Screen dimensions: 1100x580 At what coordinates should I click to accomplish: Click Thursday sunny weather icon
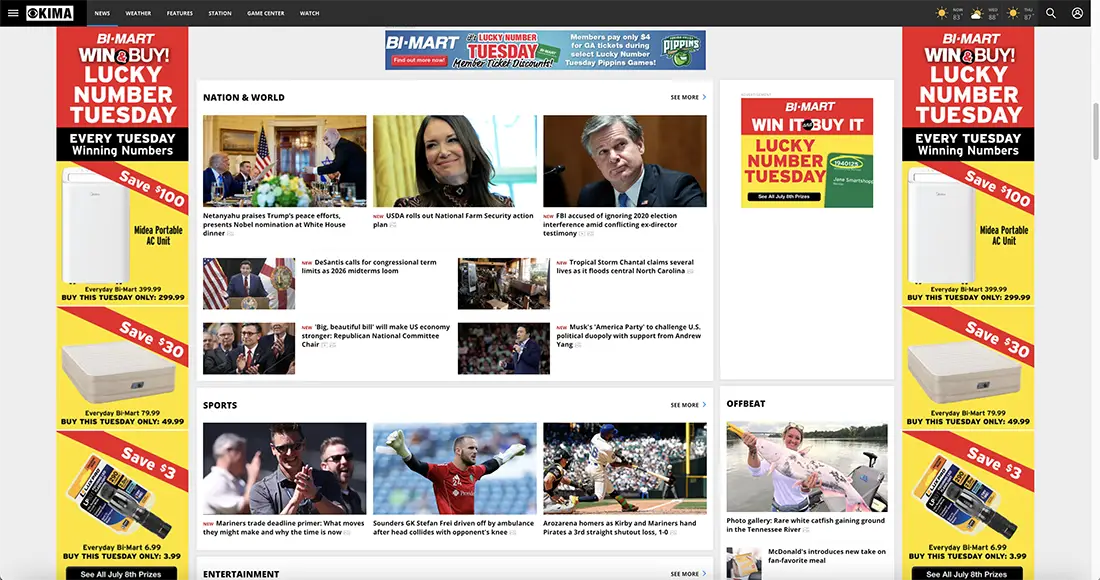coord(1013,13)
